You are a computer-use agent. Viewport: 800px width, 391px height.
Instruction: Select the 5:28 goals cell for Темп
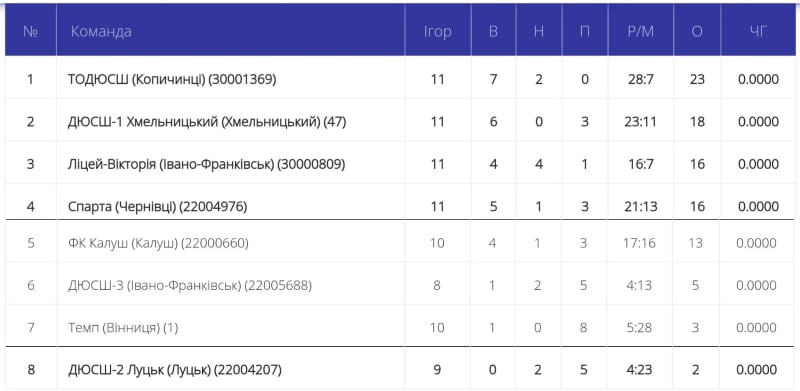point(639,328)
